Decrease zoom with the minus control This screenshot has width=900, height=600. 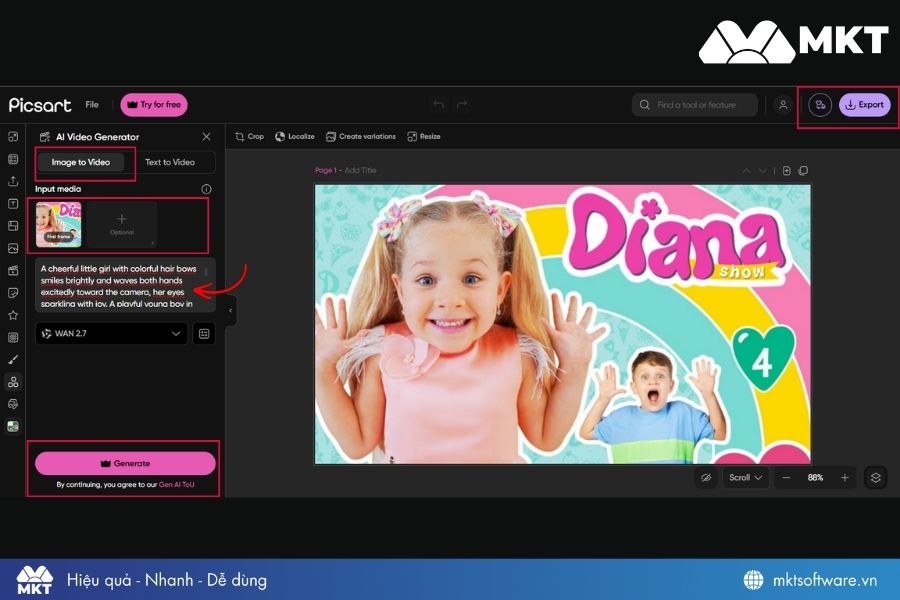(x=786, y=477)
